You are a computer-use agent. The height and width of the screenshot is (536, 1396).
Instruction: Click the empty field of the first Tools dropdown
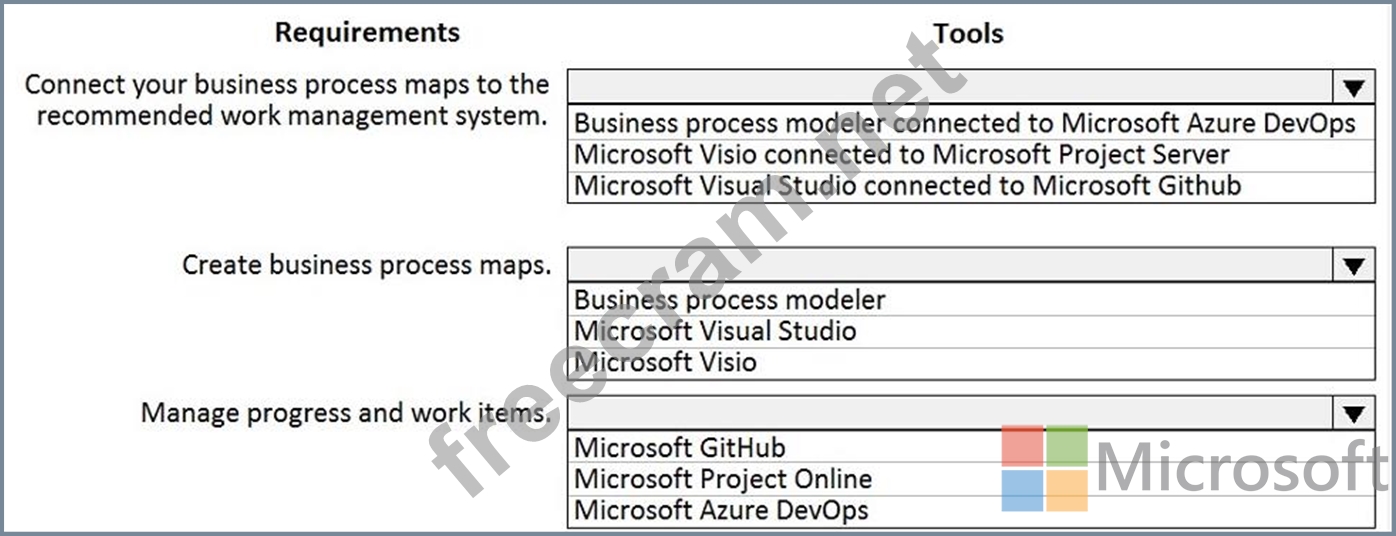[950, 87]
